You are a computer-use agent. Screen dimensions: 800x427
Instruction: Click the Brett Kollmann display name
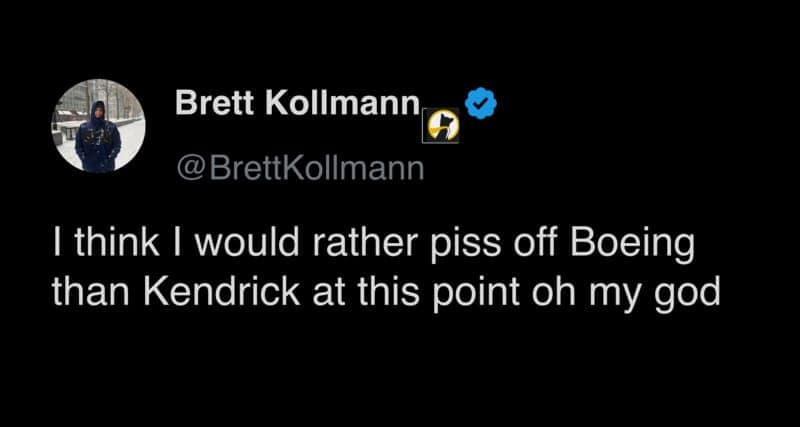point(295,104)
